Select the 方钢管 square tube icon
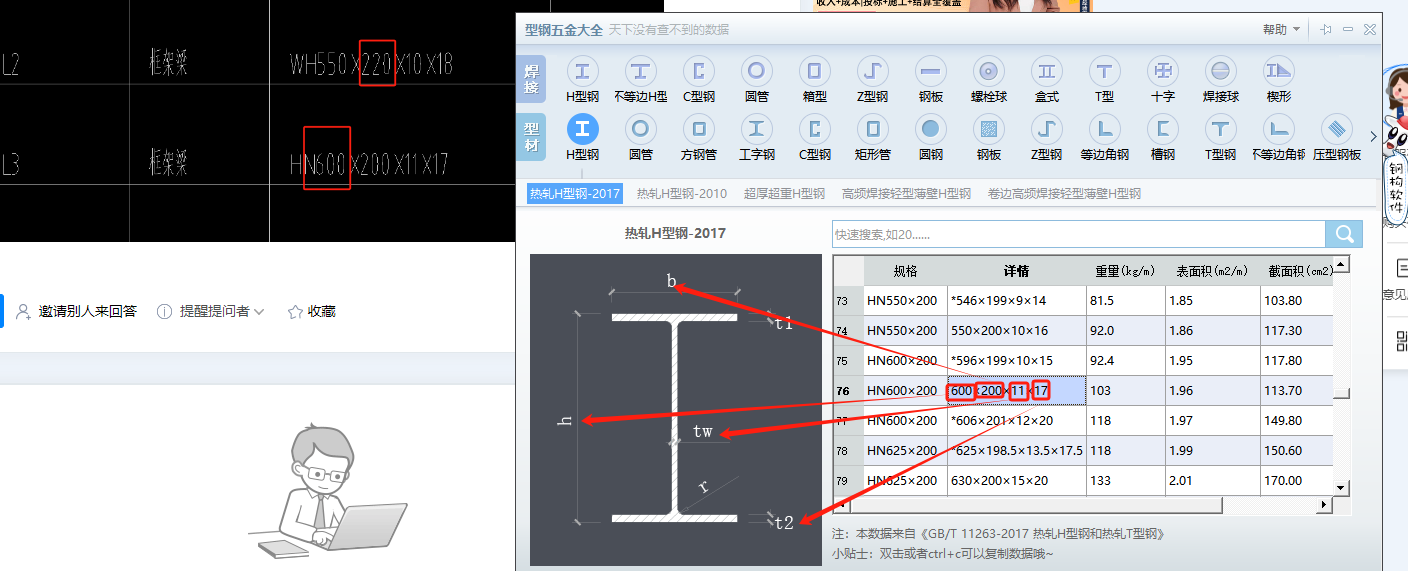The image size is (1408, 571). (x=699, y=129)
